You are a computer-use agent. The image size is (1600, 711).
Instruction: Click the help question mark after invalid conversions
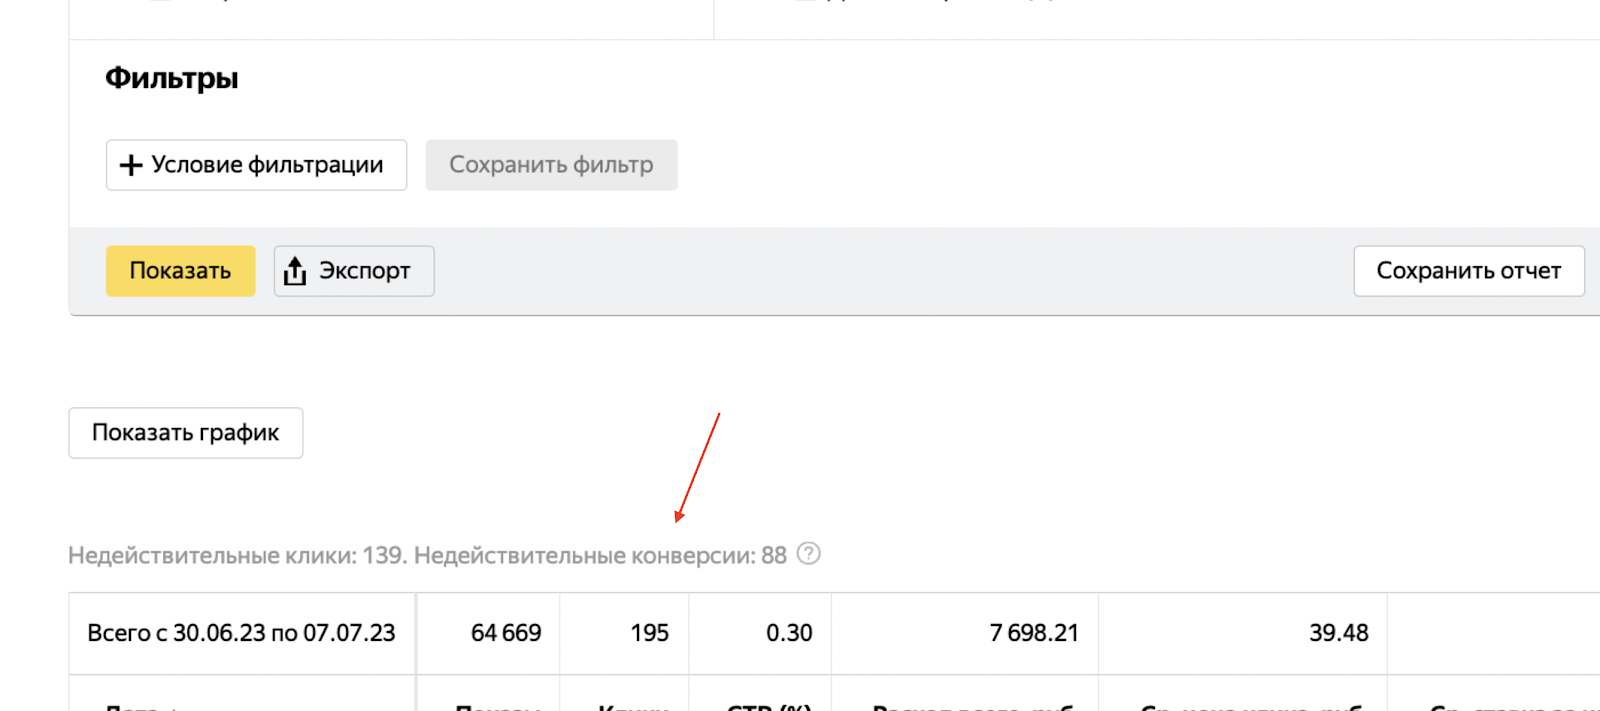808,554
